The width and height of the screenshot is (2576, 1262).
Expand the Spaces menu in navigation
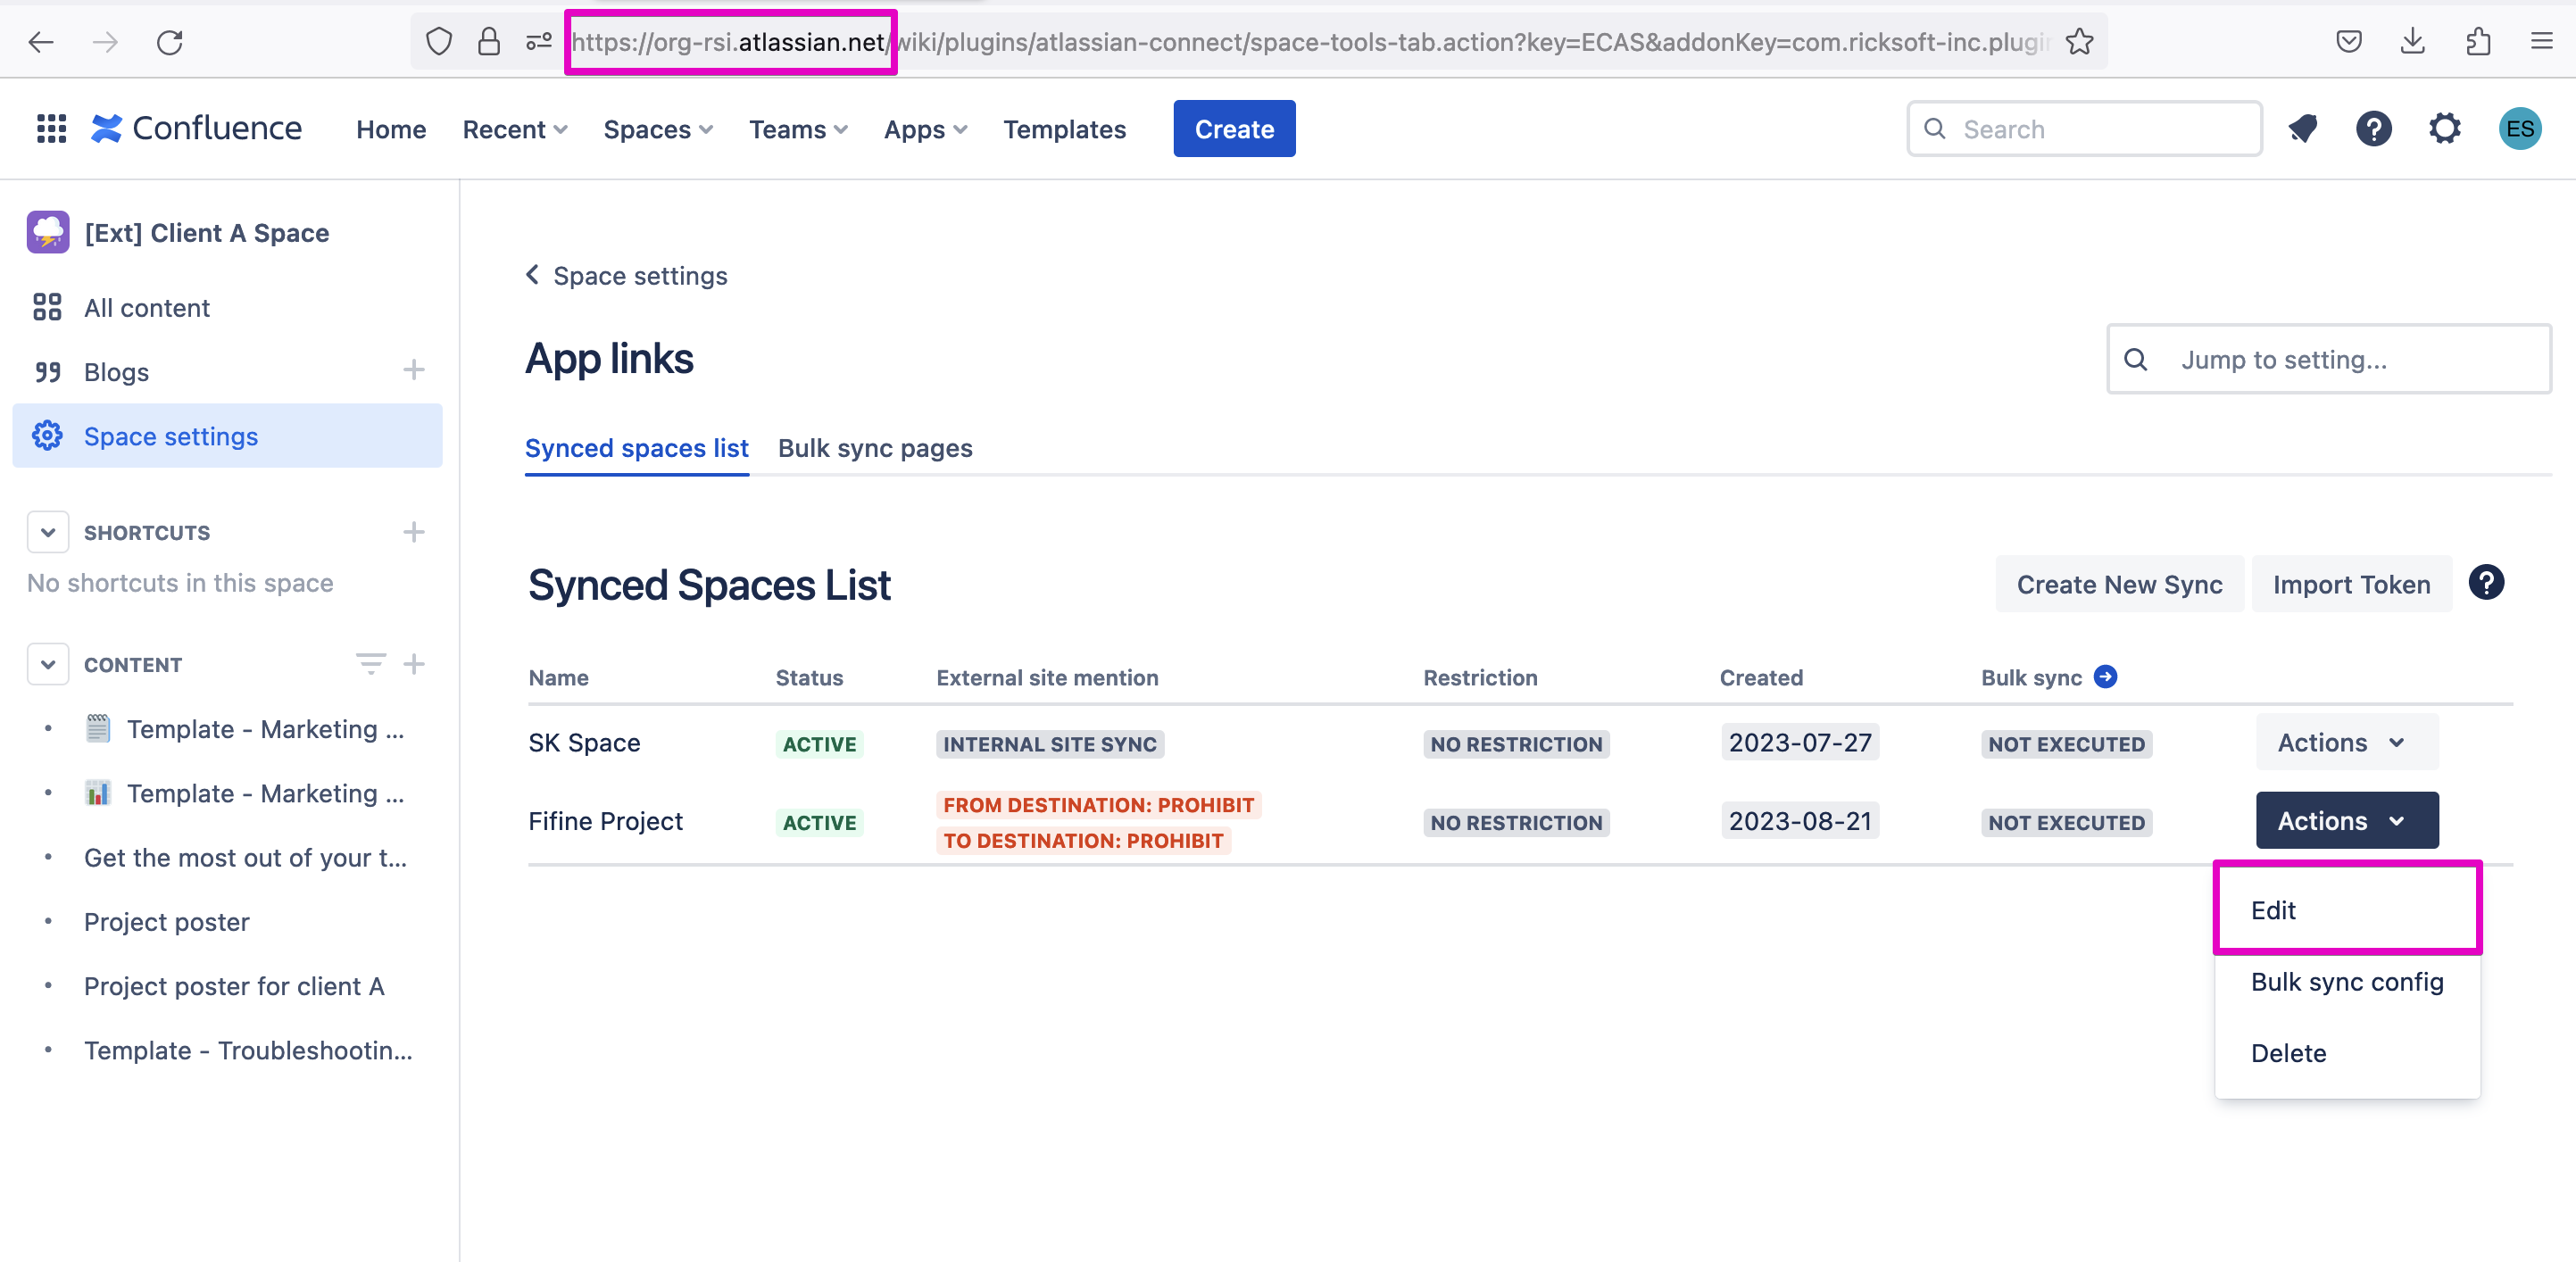pyautogui.click(x=657, y=129)
